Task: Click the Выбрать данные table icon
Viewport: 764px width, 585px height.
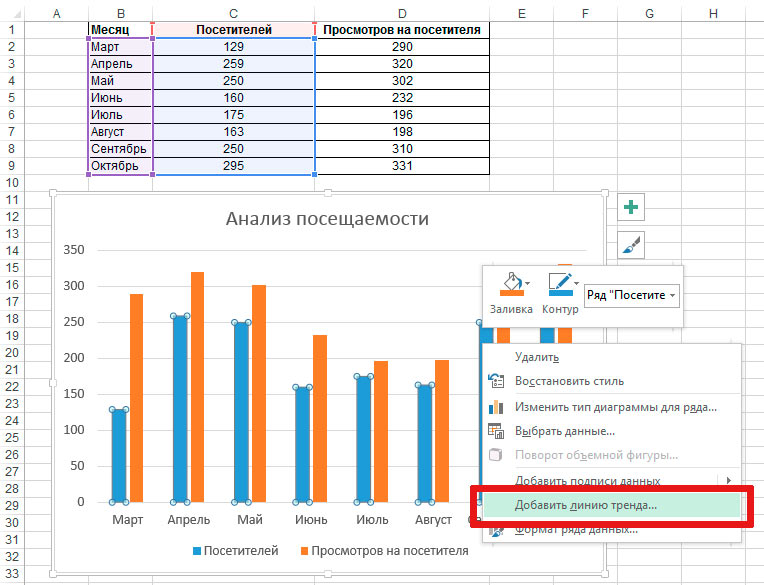Action: 496,431
